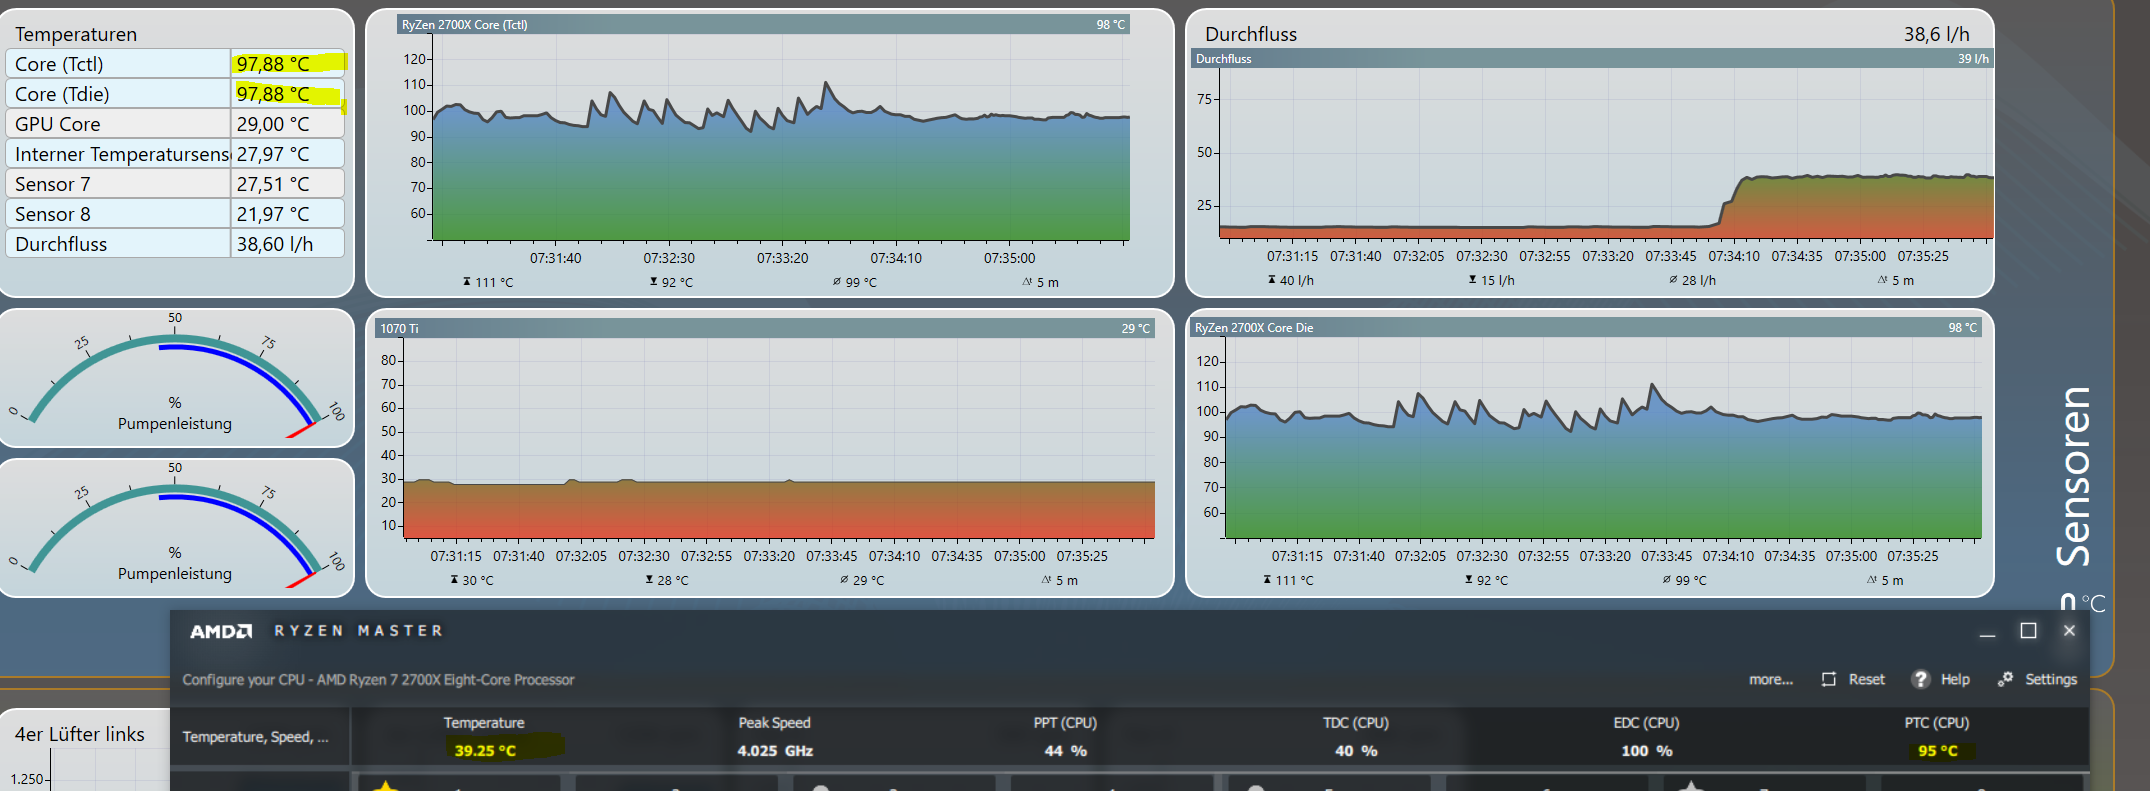Image resolution: width=2150 pixels, height=791 pixels.
Task: Select the Core (Tctl) row label
Action: pyautogui.click(x=59, y=64)
